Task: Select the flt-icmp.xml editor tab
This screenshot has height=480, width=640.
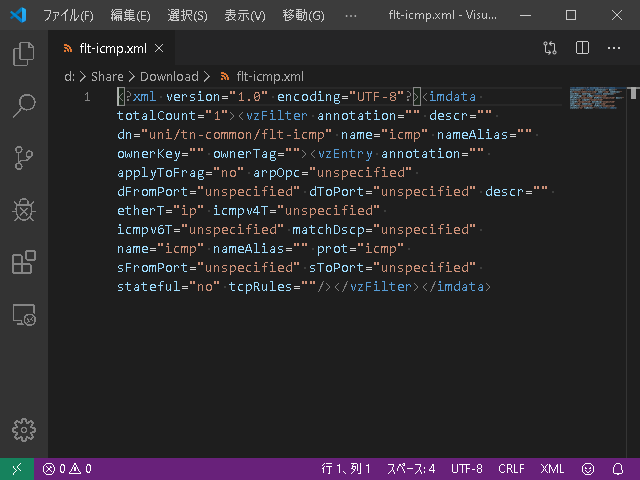Action: [x=112, y=49]
